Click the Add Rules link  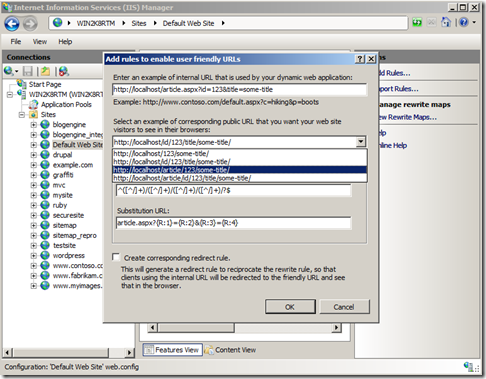pyautogui.click(x=394, y=73)
